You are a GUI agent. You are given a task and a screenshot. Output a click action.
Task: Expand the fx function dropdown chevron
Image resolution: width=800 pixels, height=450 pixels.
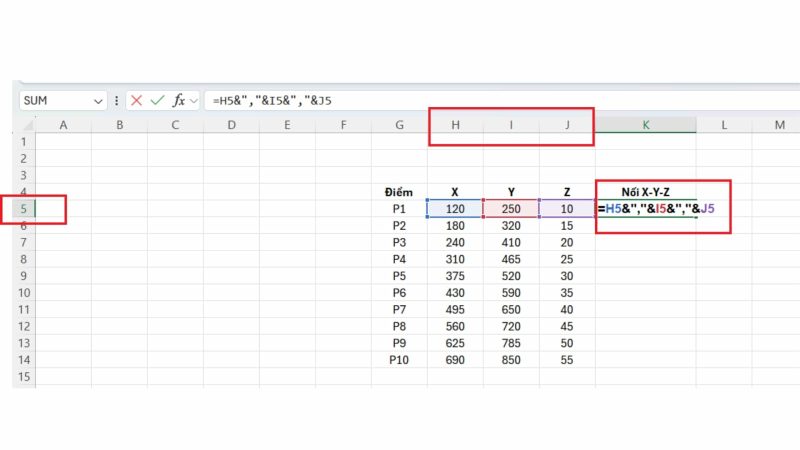click(x=194, y=101)
